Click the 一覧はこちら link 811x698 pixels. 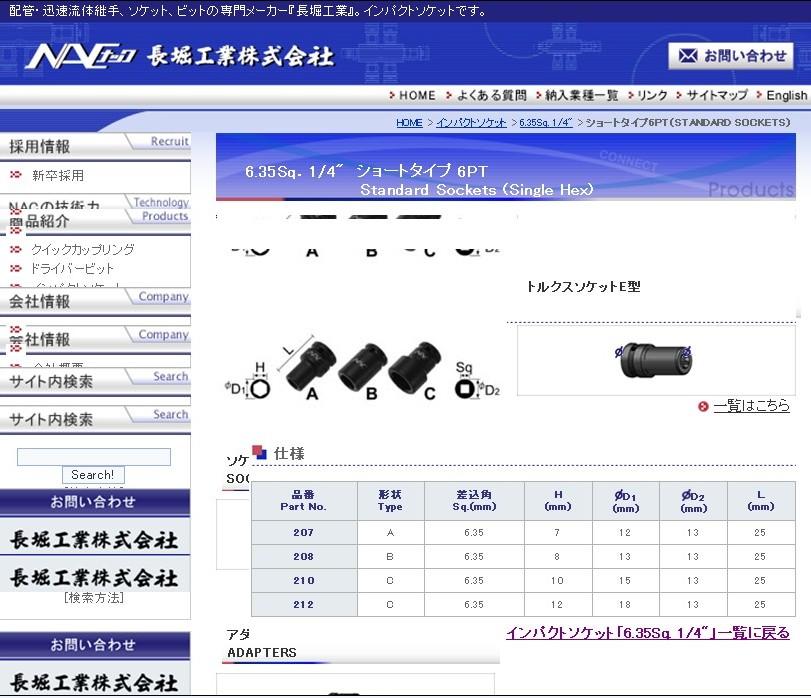[x=752, y=406]
